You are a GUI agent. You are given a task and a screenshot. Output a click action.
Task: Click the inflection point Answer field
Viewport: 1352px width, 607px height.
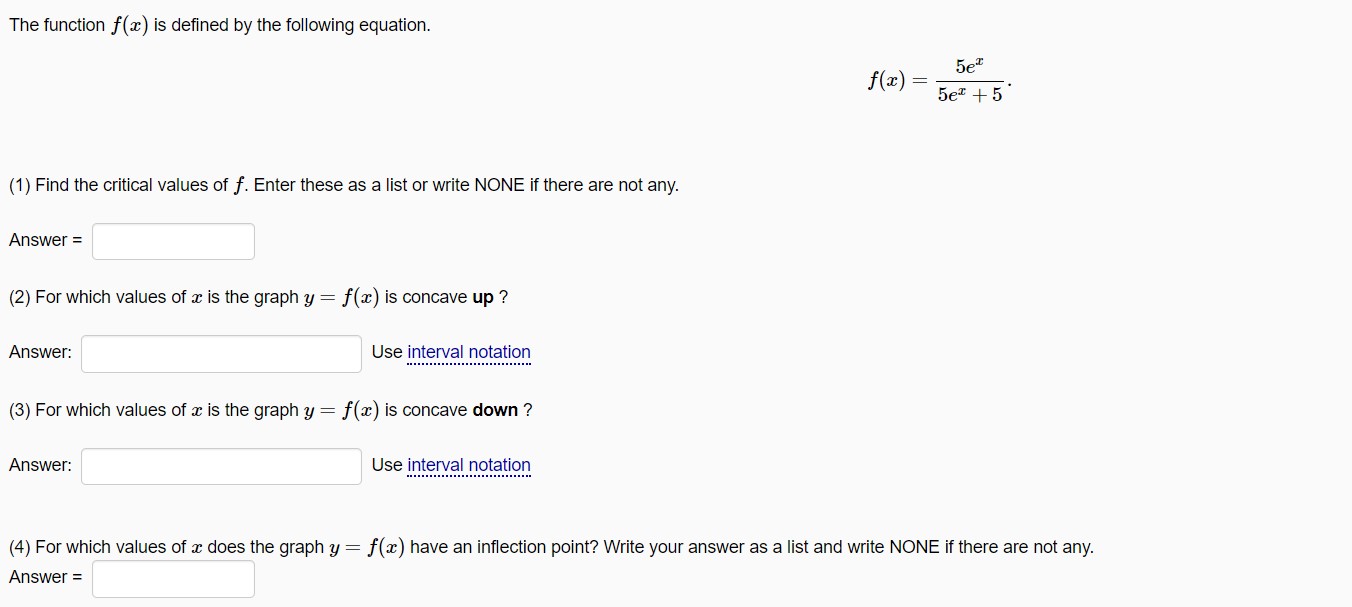172,578
